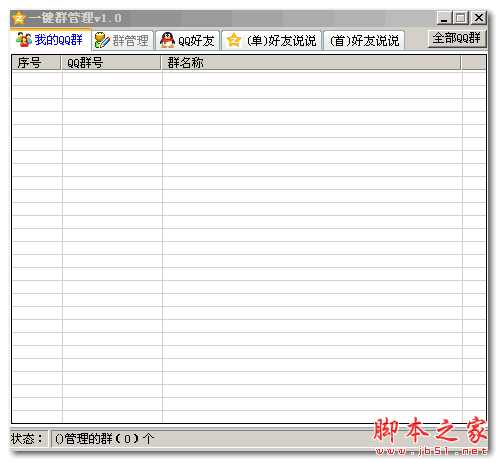Maximize the 一键群管理 window

(461, 18)
